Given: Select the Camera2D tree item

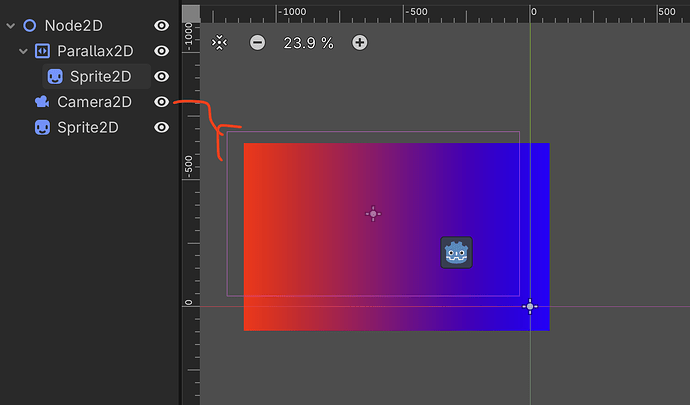Looking at the screenshot, I should click(x=94, y=102).
